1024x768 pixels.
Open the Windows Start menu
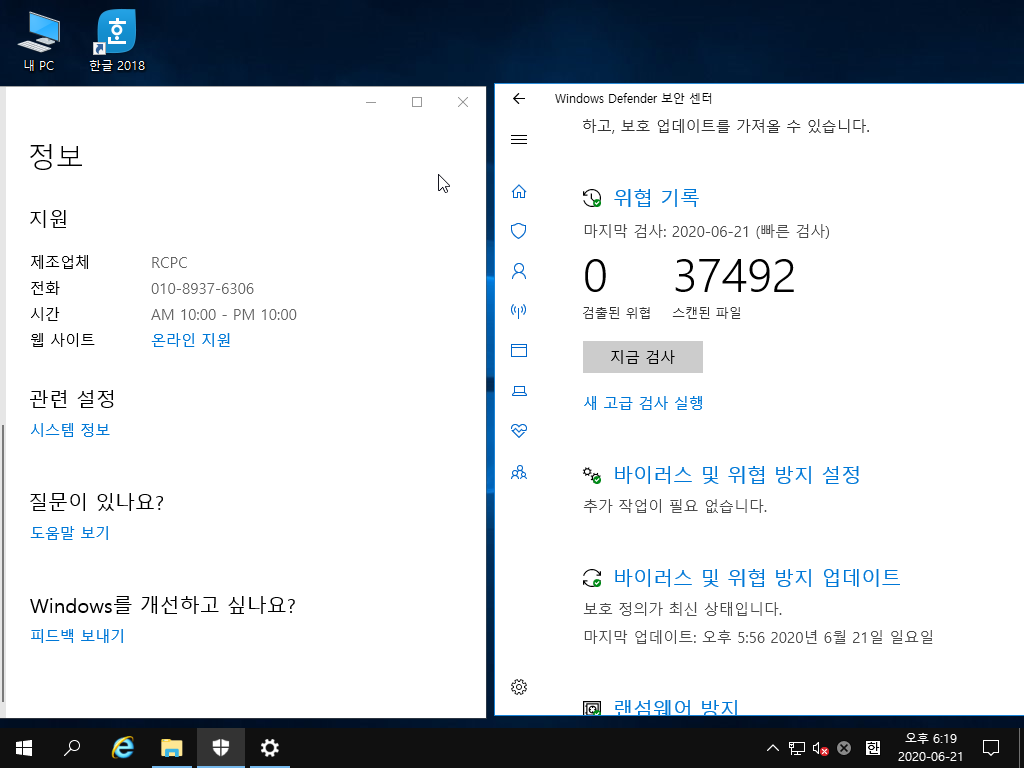click(24, 748)
